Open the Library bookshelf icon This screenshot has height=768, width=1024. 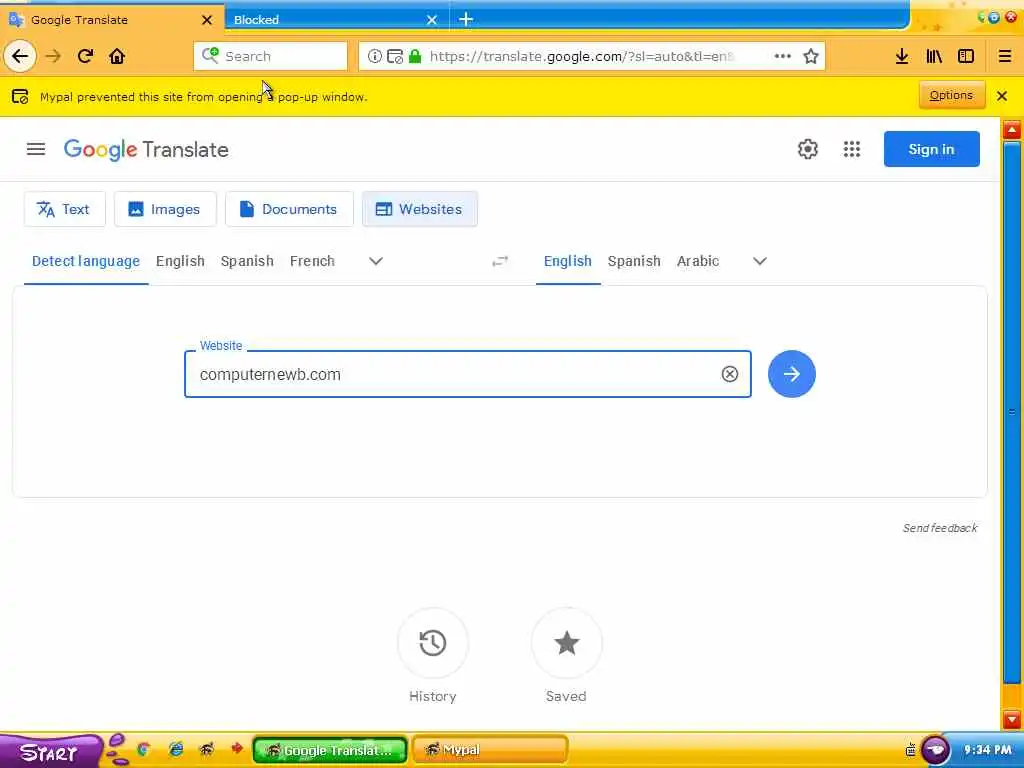click(934, 56)
